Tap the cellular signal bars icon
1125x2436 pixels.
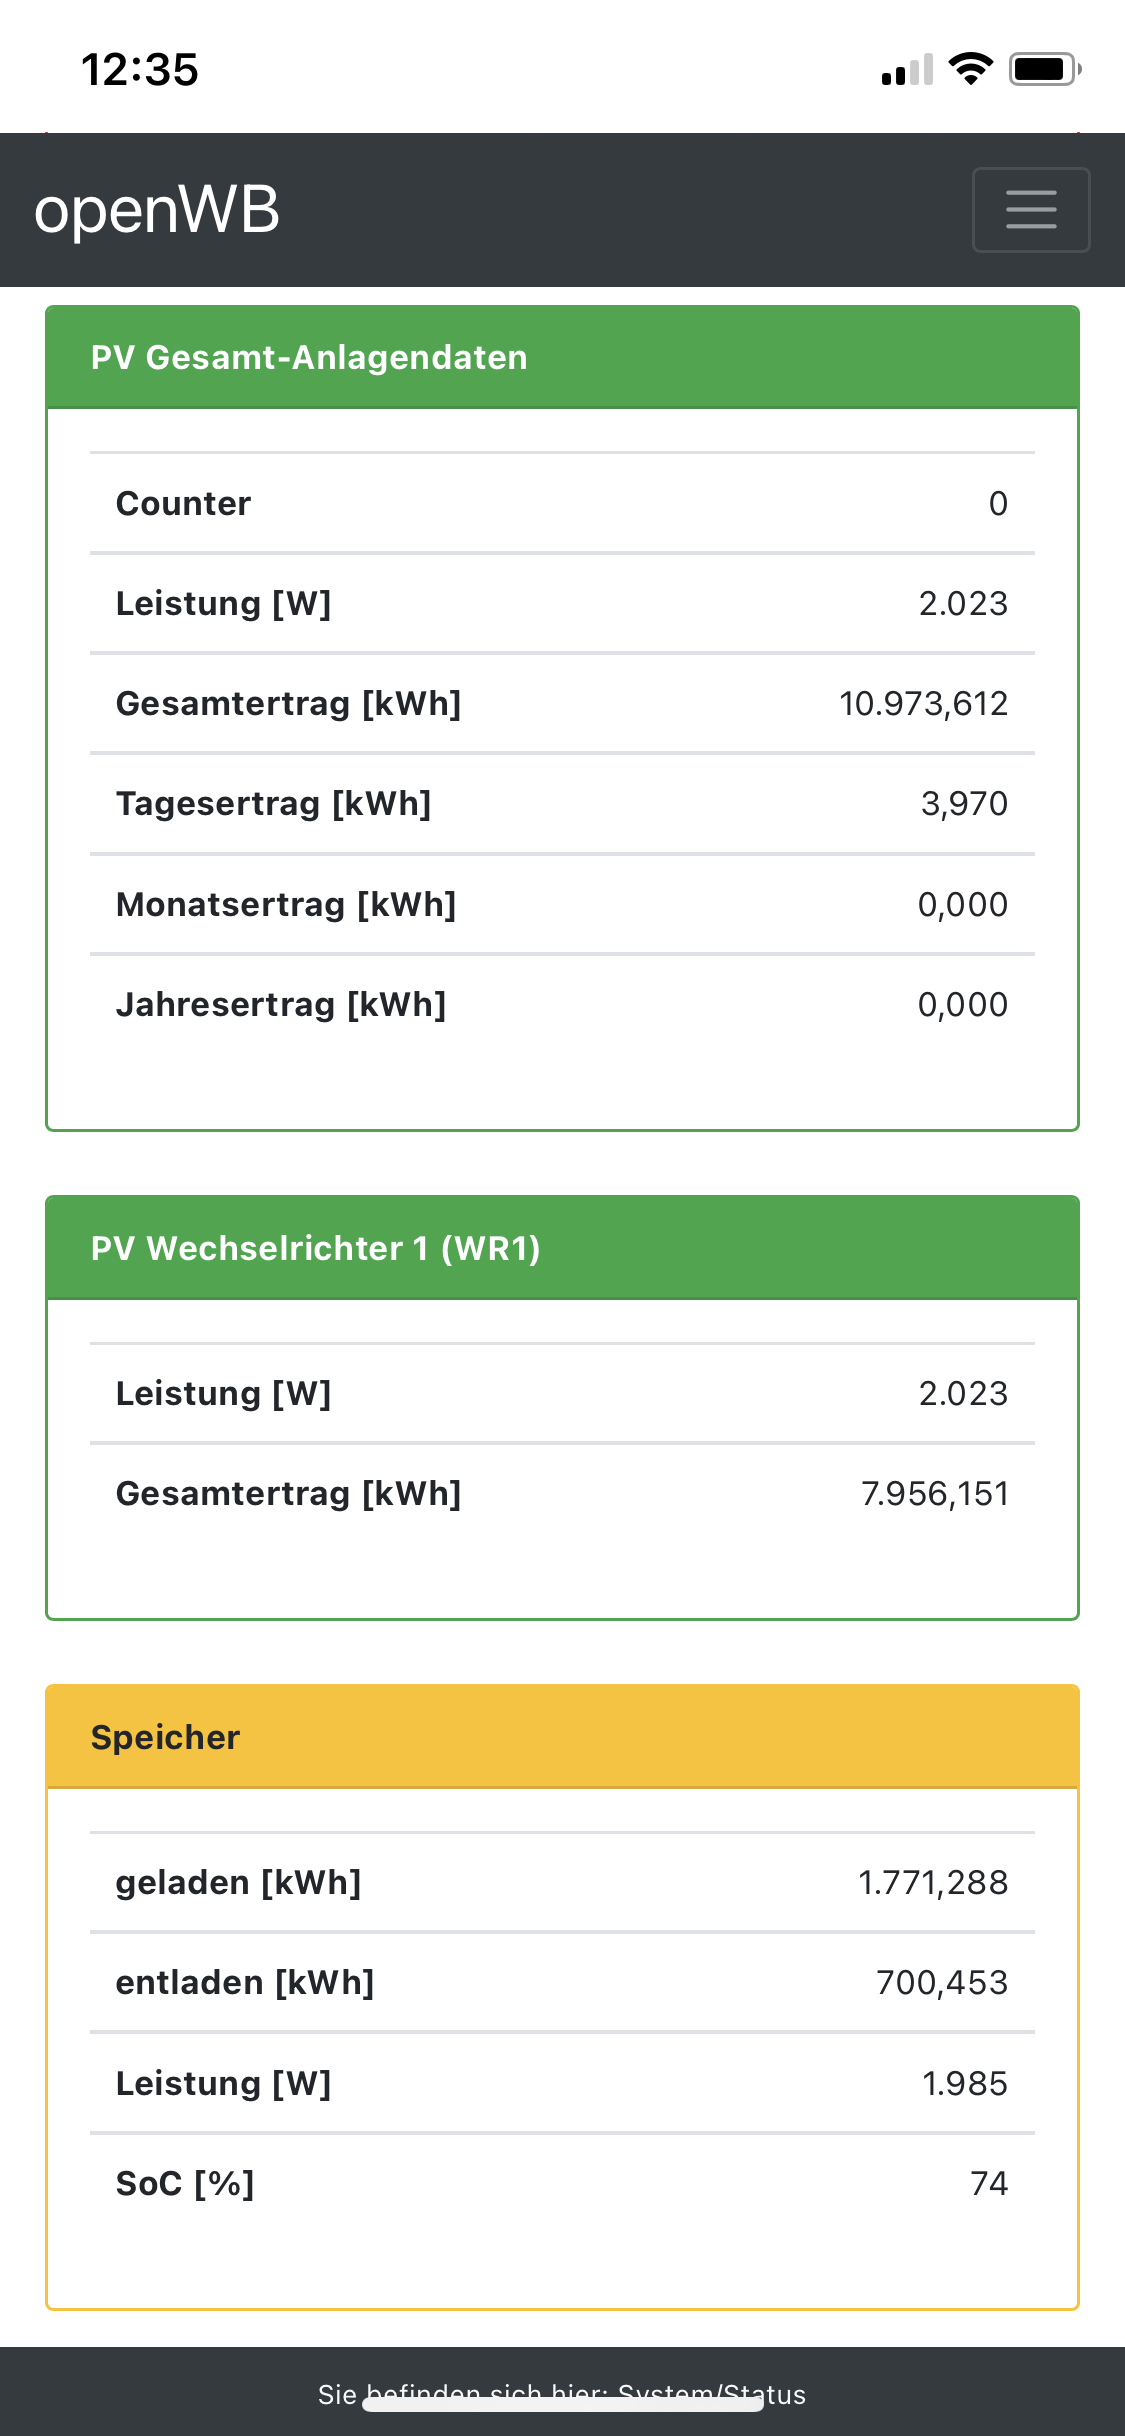pos(907,70)
